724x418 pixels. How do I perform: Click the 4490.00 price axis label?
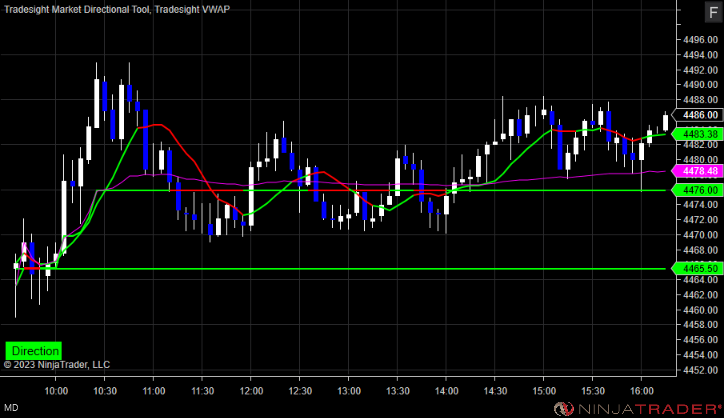point(700,85)
